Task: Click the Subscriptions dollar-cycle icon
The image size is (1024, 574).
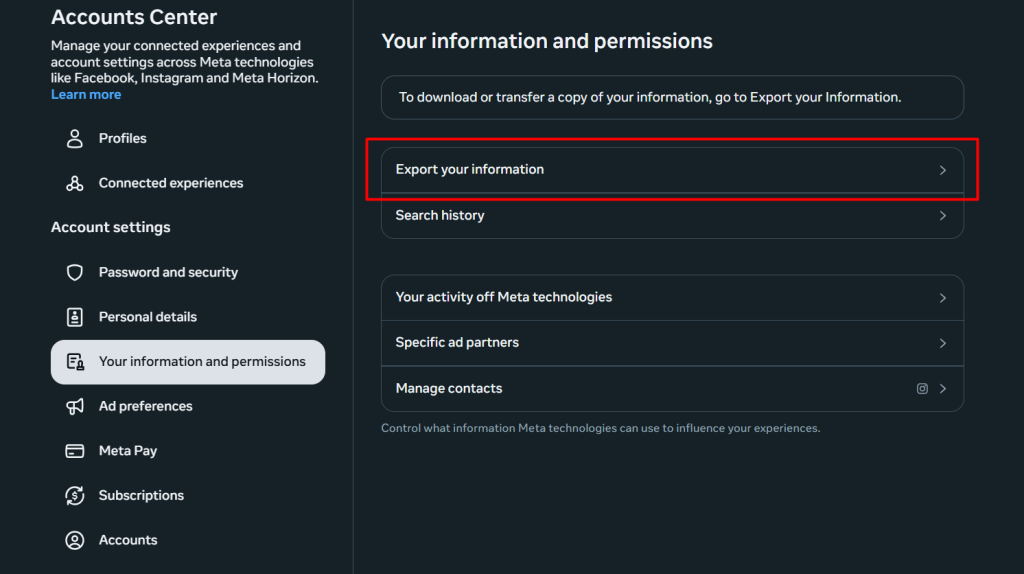Action: click(75, 496)
